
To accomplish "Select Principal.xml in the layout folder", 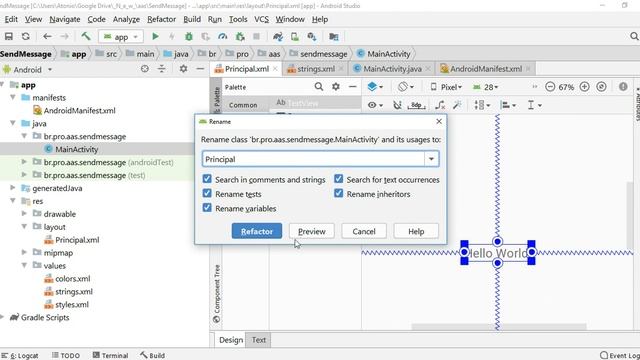I will point(77,240).
